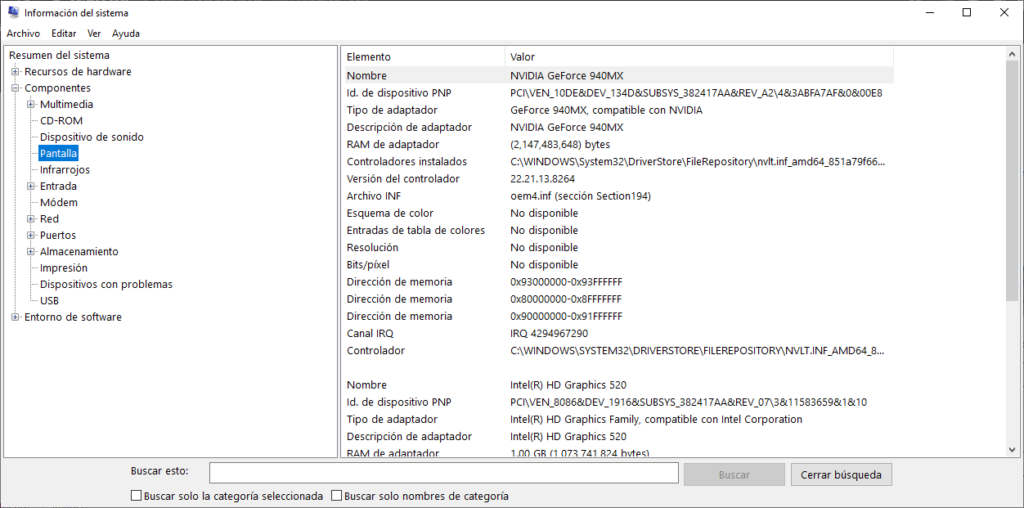Expand the Entorno de software node
This screenshot has width=1024, height=508.
15,317
